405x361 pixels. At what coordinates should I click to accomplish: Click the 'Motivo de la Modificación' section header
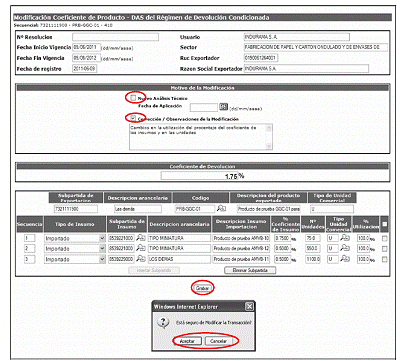click(x=203, y=88)
